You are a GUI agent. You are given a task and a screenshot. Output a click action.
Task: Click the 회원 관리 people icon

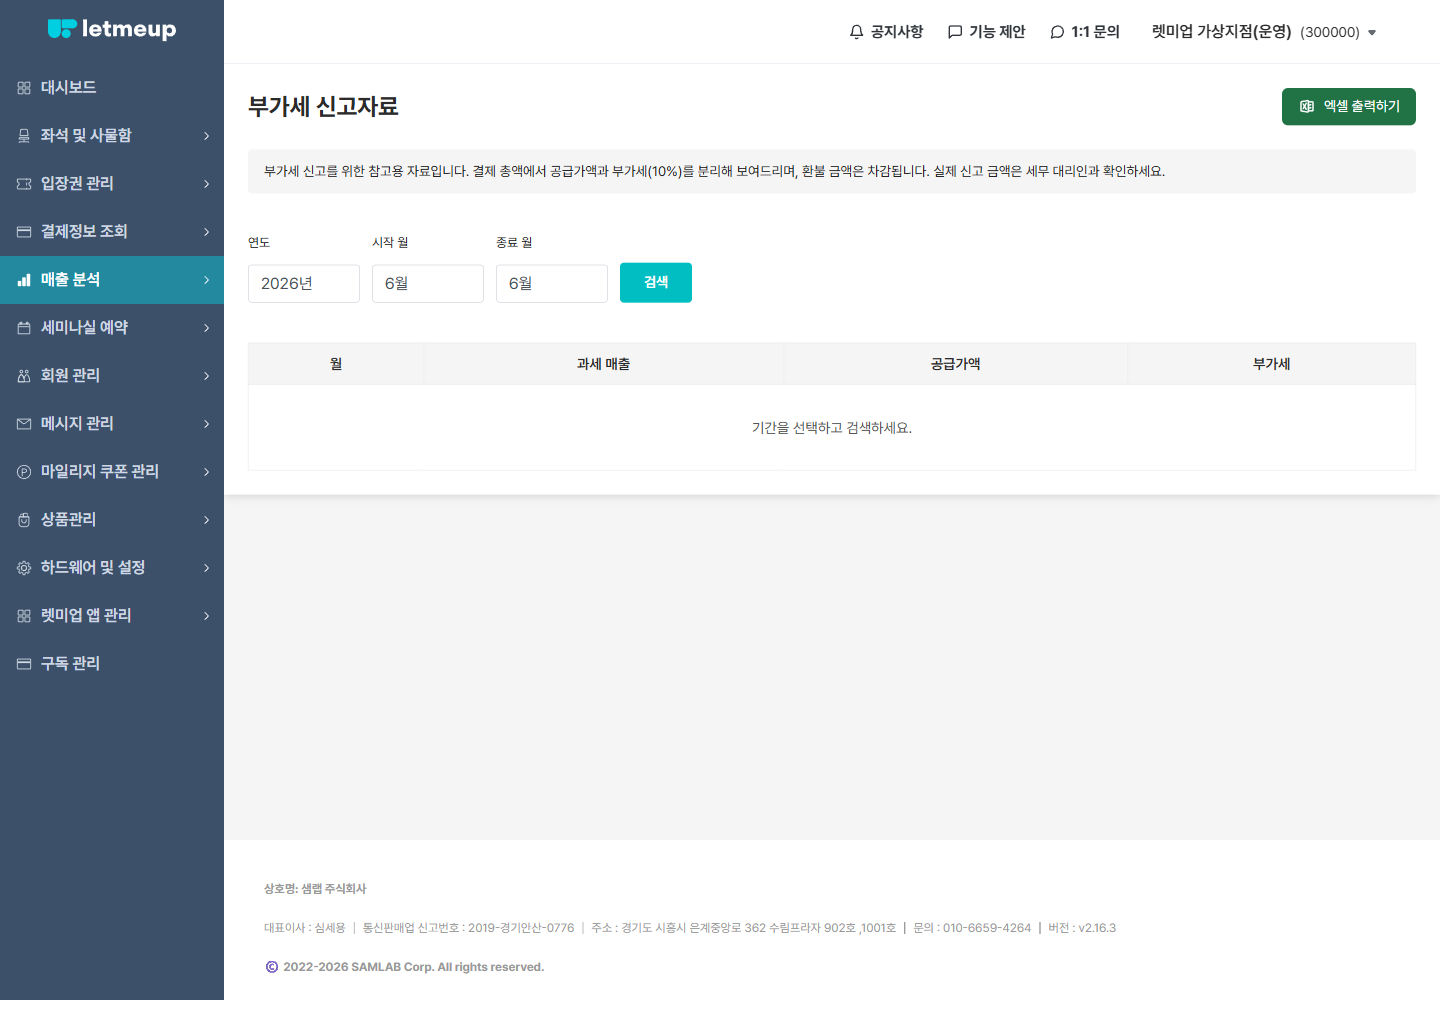point(24,376)
